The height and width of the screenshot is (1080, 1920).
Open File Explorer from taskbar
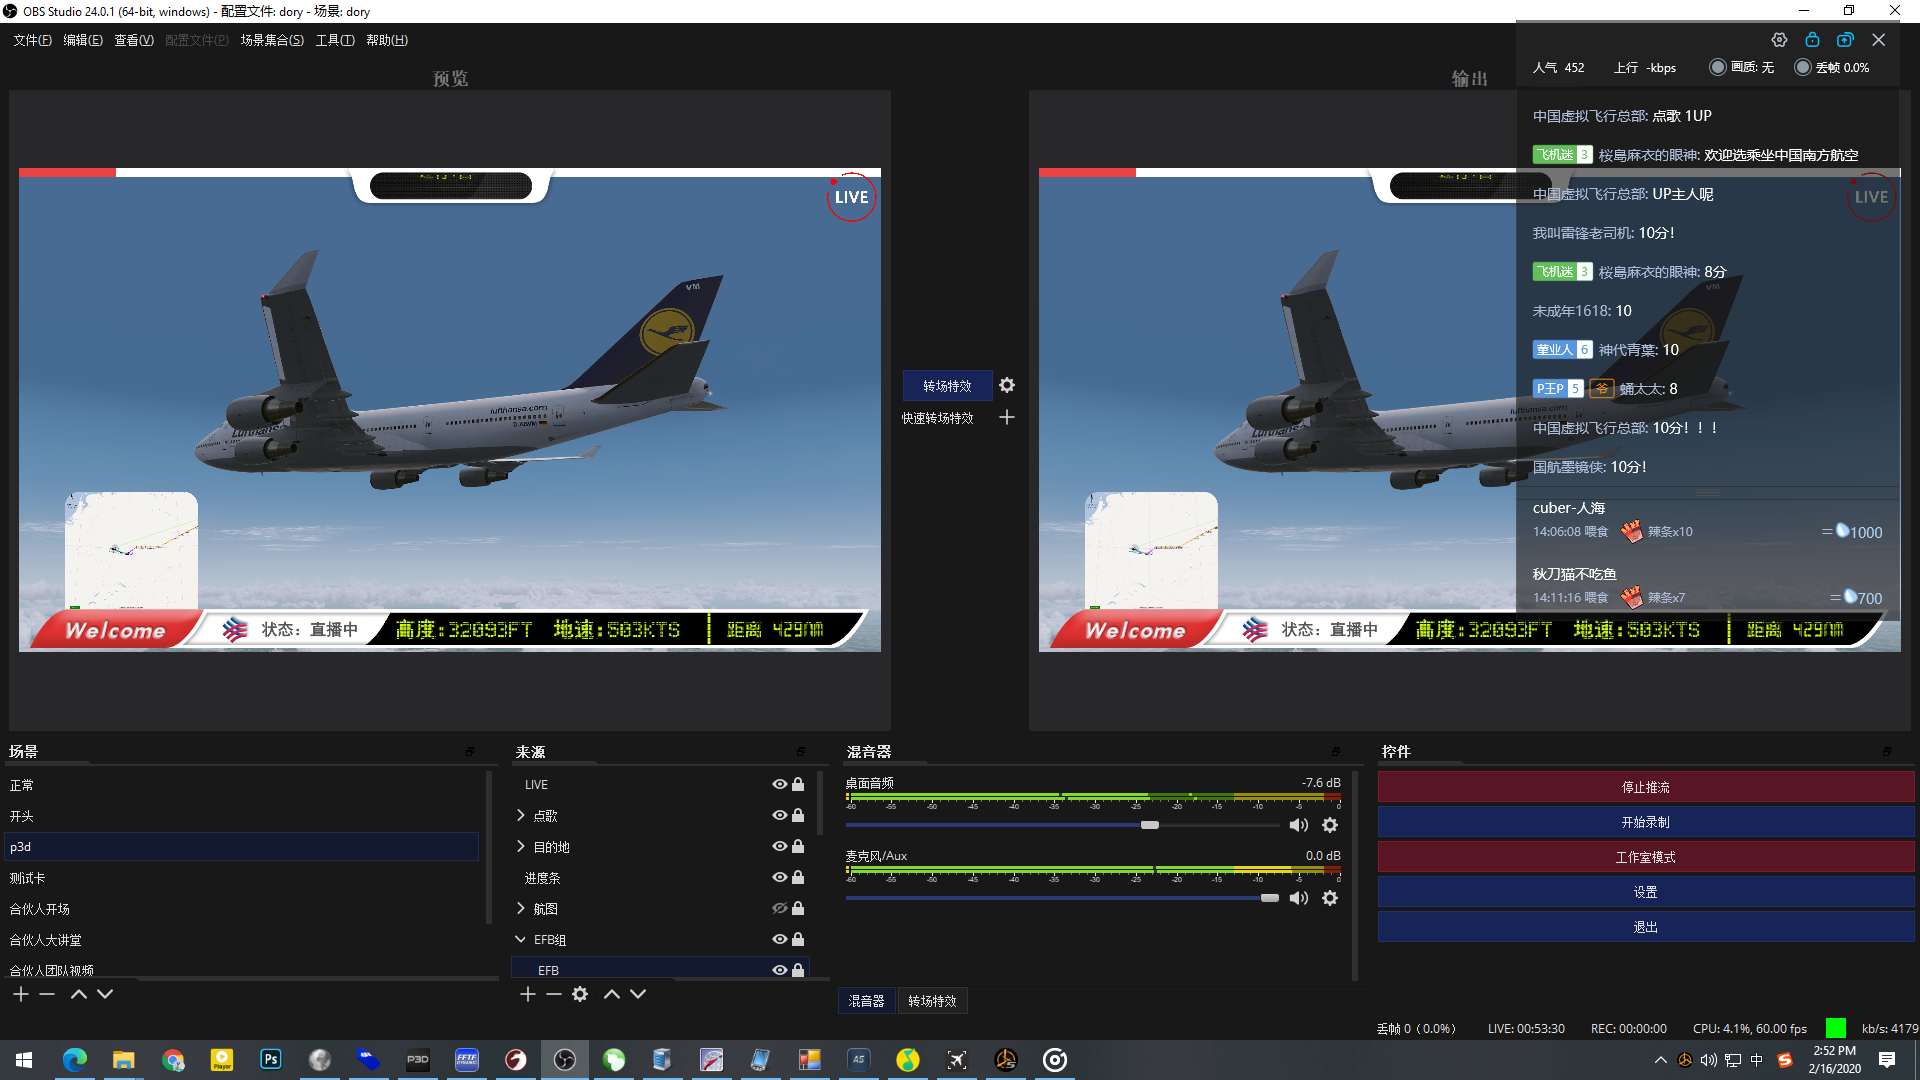[x=124, y=1060]
